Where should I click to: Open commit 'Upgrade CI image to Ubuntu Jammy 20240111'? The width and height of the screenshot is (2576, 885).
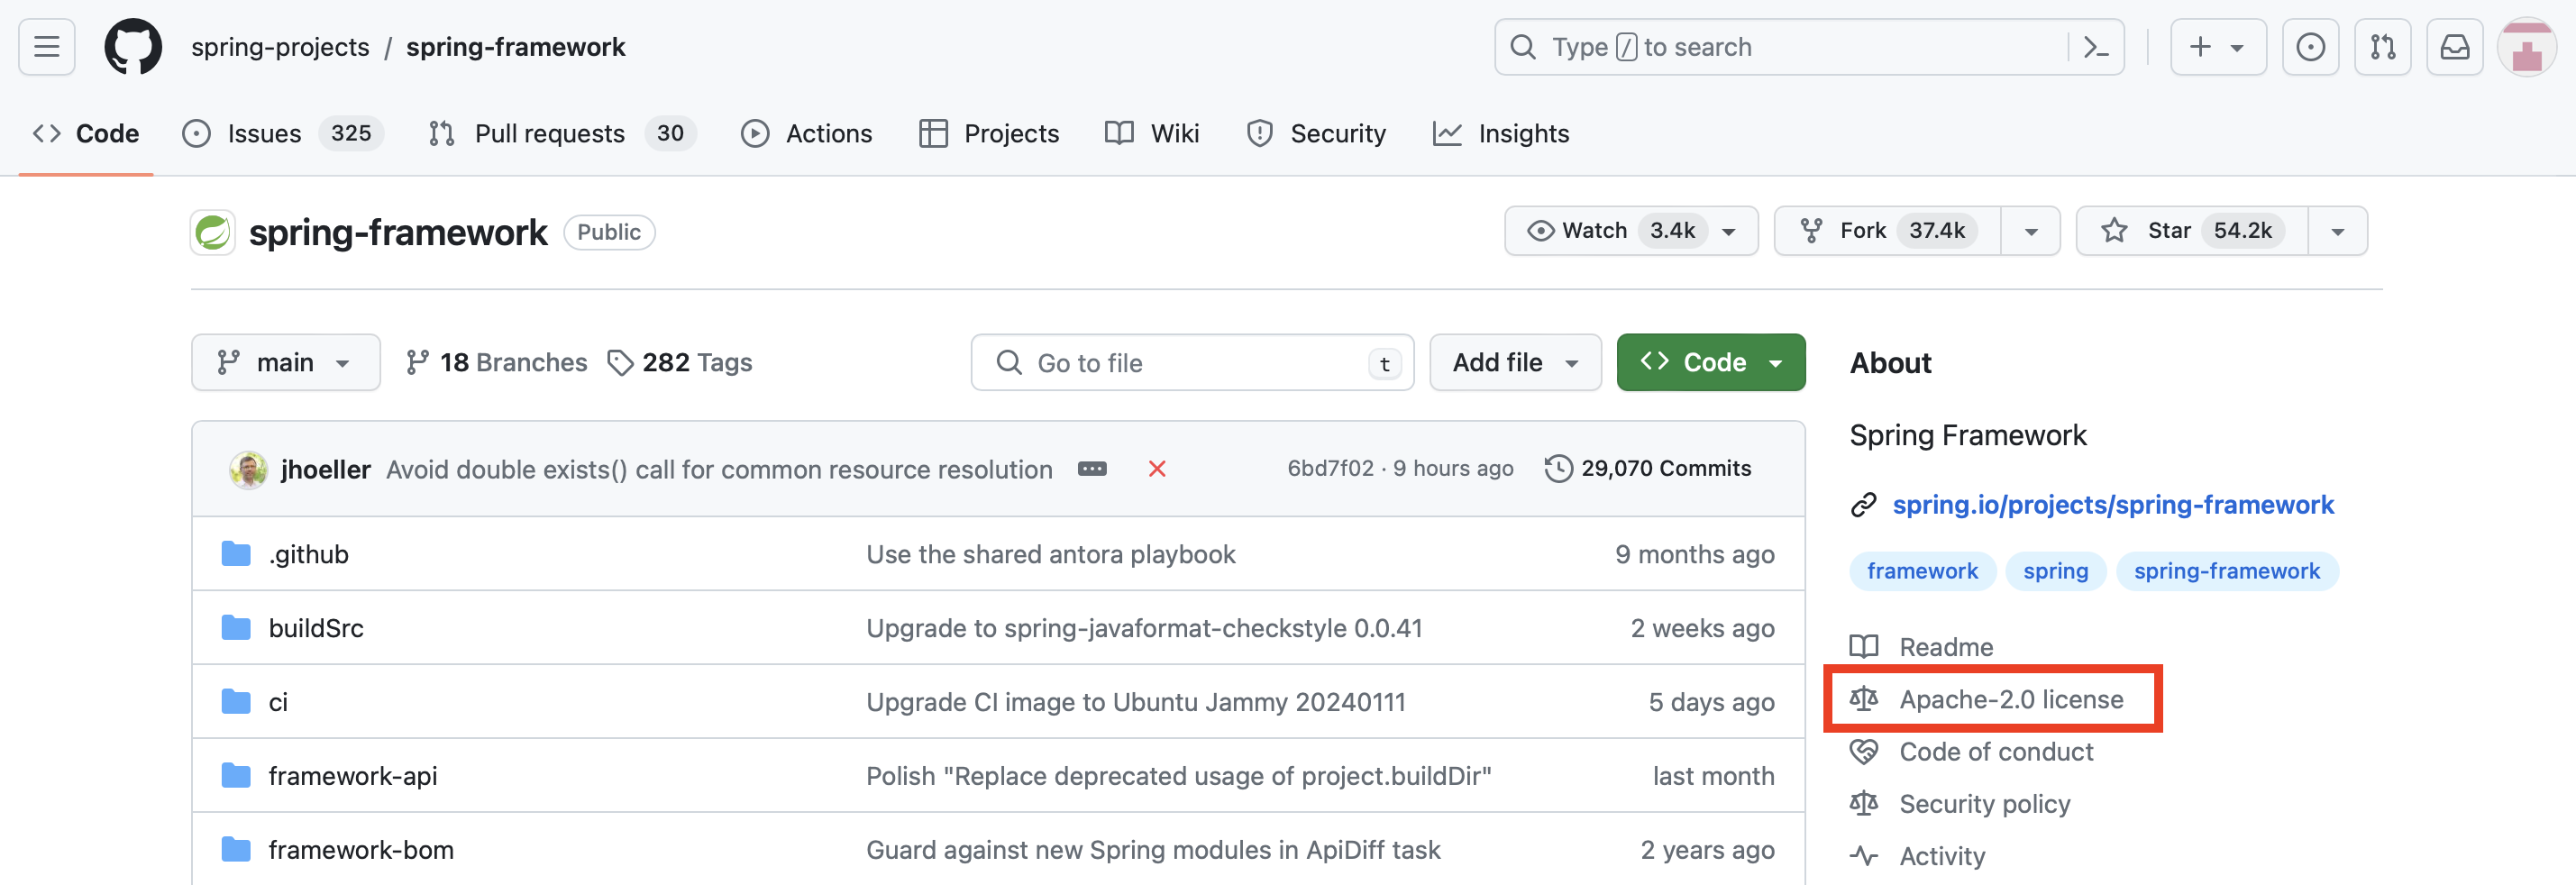1136,702
